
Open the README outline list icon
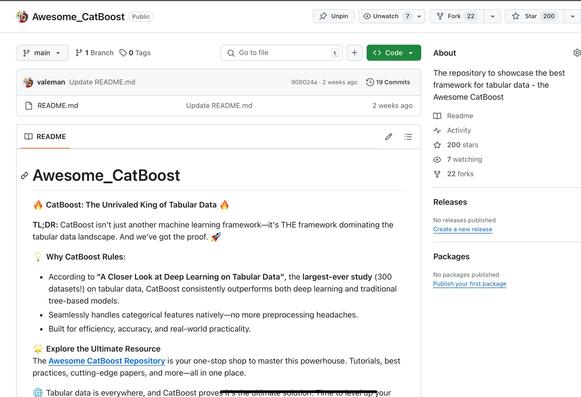(408, 137)
